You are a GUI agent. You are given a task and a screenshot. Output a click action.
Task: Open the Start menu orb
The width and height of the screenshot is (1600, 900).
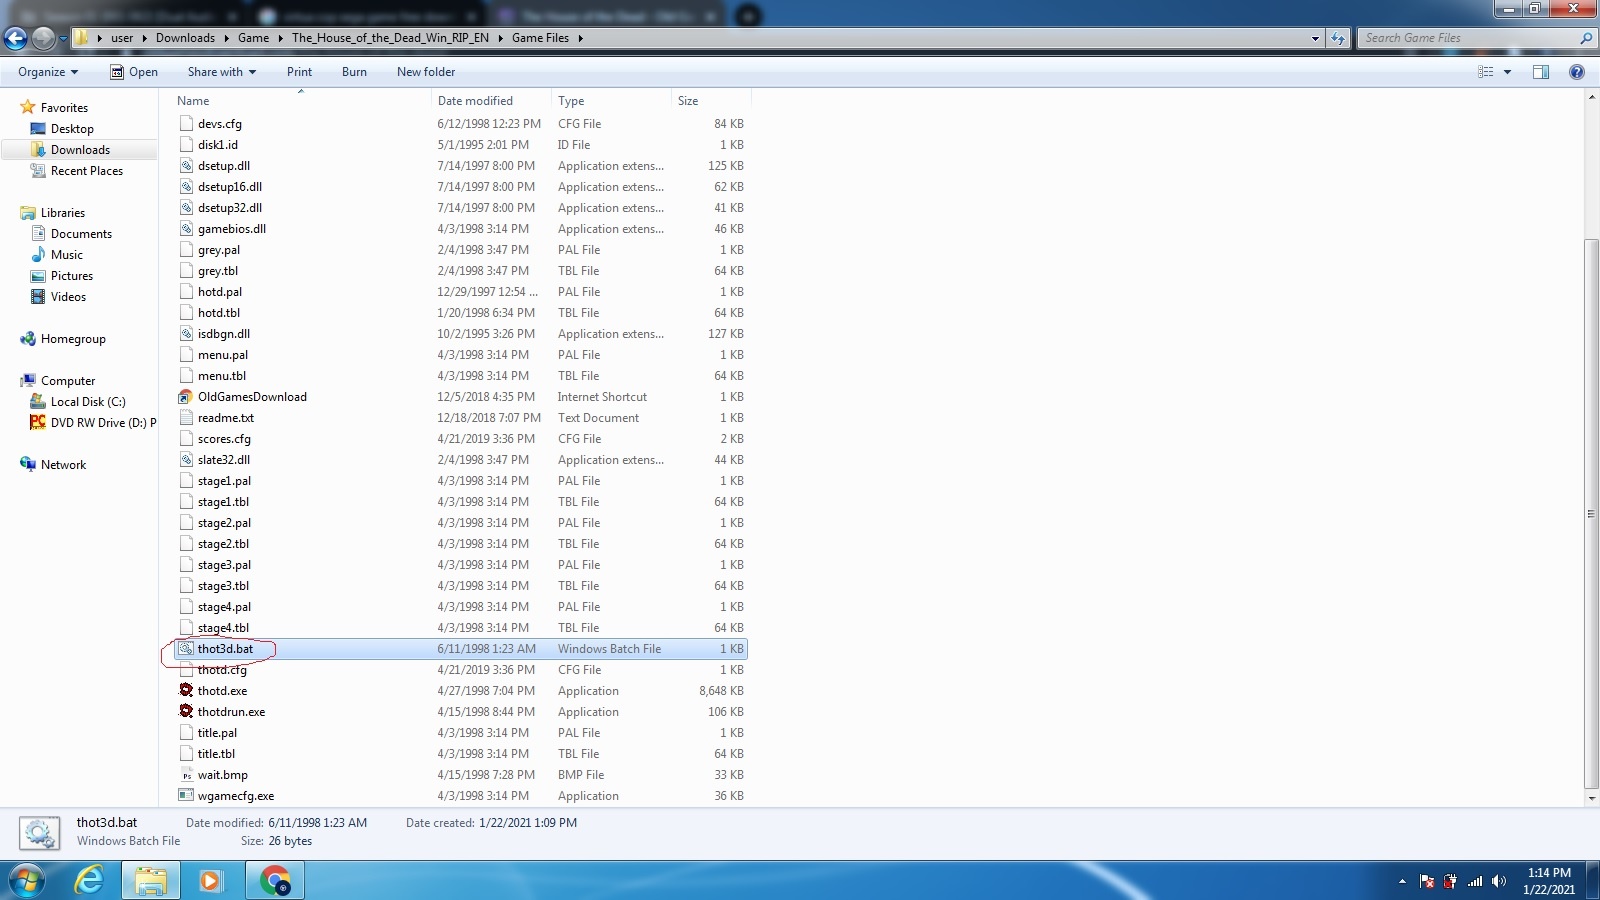[27, 881]
